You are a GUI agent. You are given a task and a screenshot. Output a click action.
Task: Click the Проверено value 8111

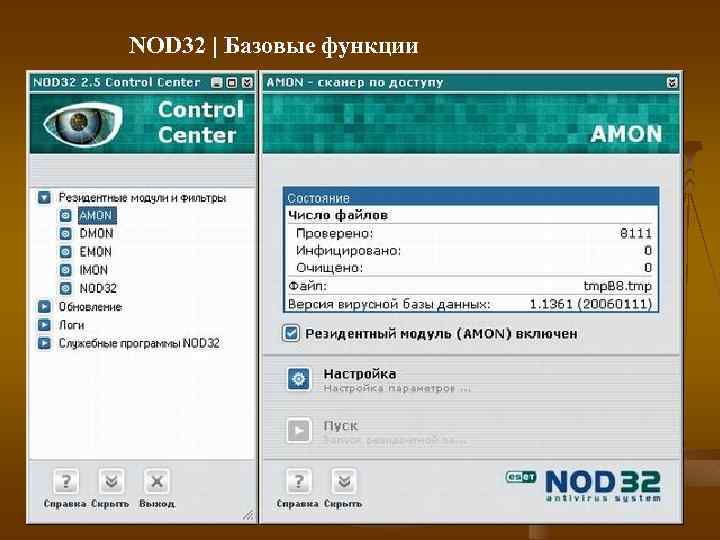pyautogui.click(x=636, y=234)
